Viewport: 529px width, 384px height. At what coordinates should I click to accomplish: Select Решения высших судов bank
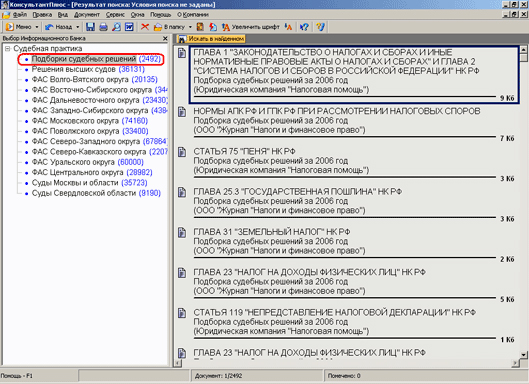(x=88, y=69)
